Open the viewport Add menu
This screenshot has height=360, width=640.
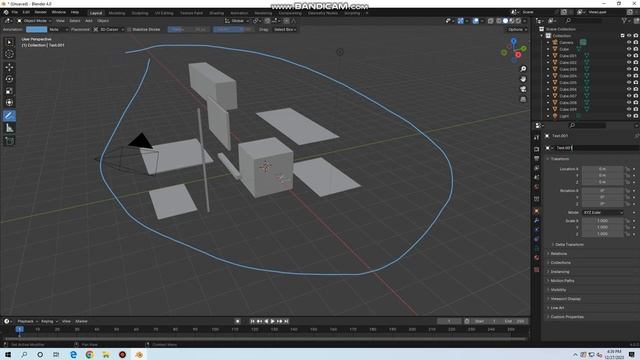click(88, 21)
